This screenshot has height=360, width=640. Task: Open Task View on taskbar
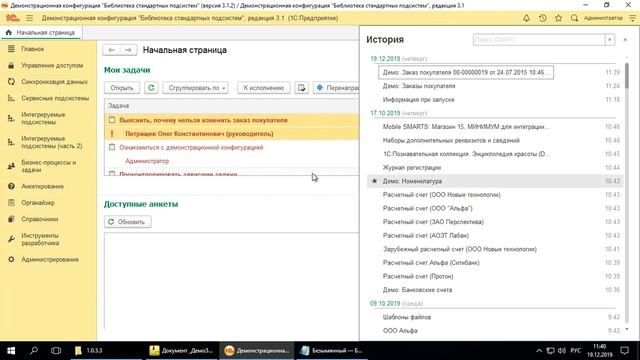[x=56, y=351]
